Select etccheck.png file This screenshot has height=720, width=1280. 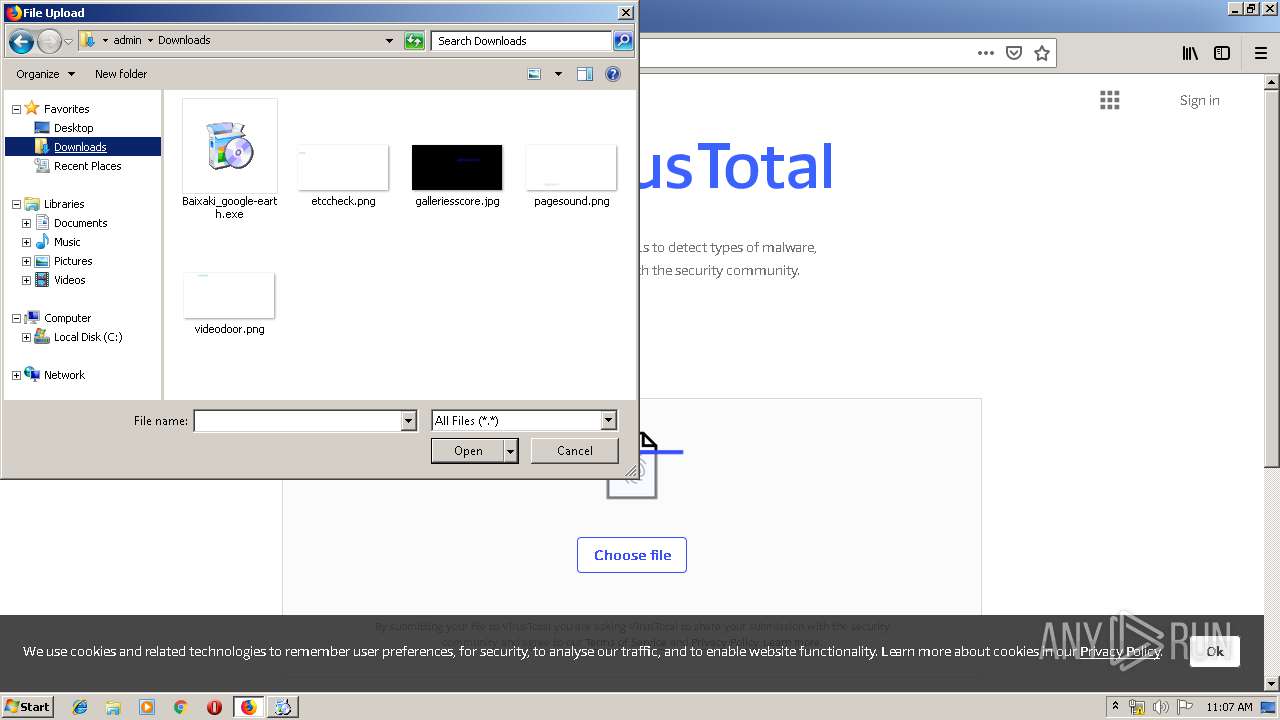[x=343, y=175]
